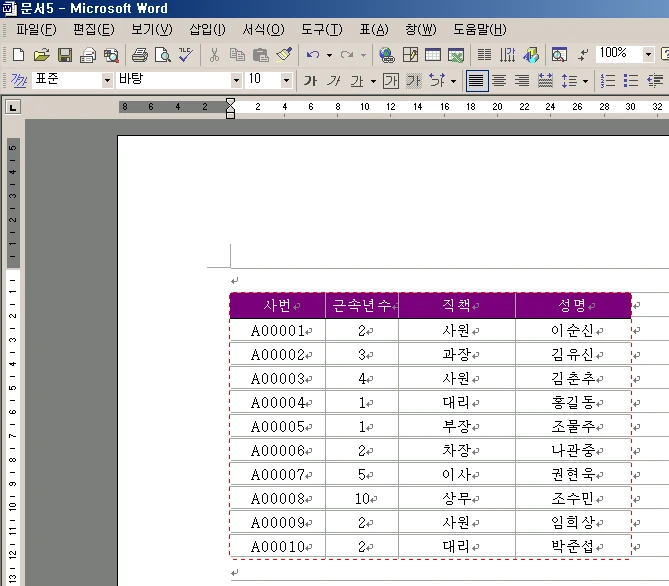This screenshot has width=669, height=586.
Task: Open the 표(A) menu
Action: point(374,29)
